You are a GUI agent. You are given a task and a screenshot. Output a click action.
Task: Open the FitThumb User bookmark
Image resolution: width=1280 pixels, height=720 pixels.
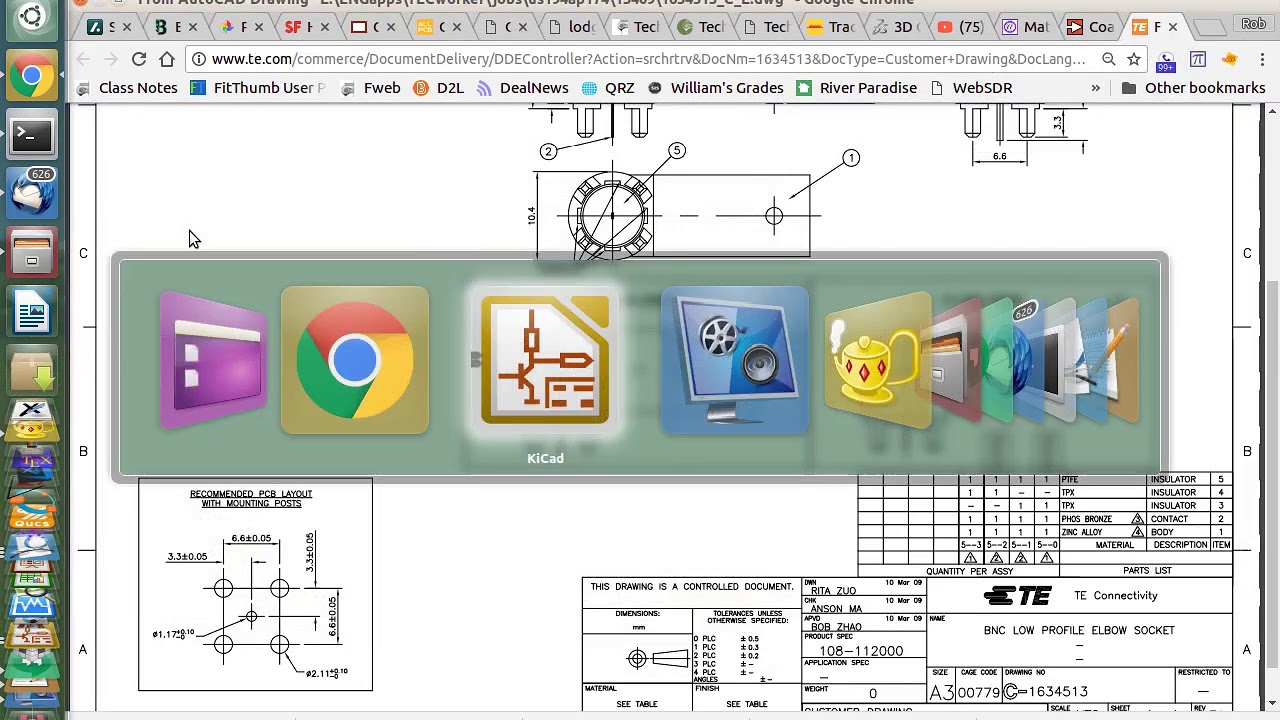tap(258, 88)
